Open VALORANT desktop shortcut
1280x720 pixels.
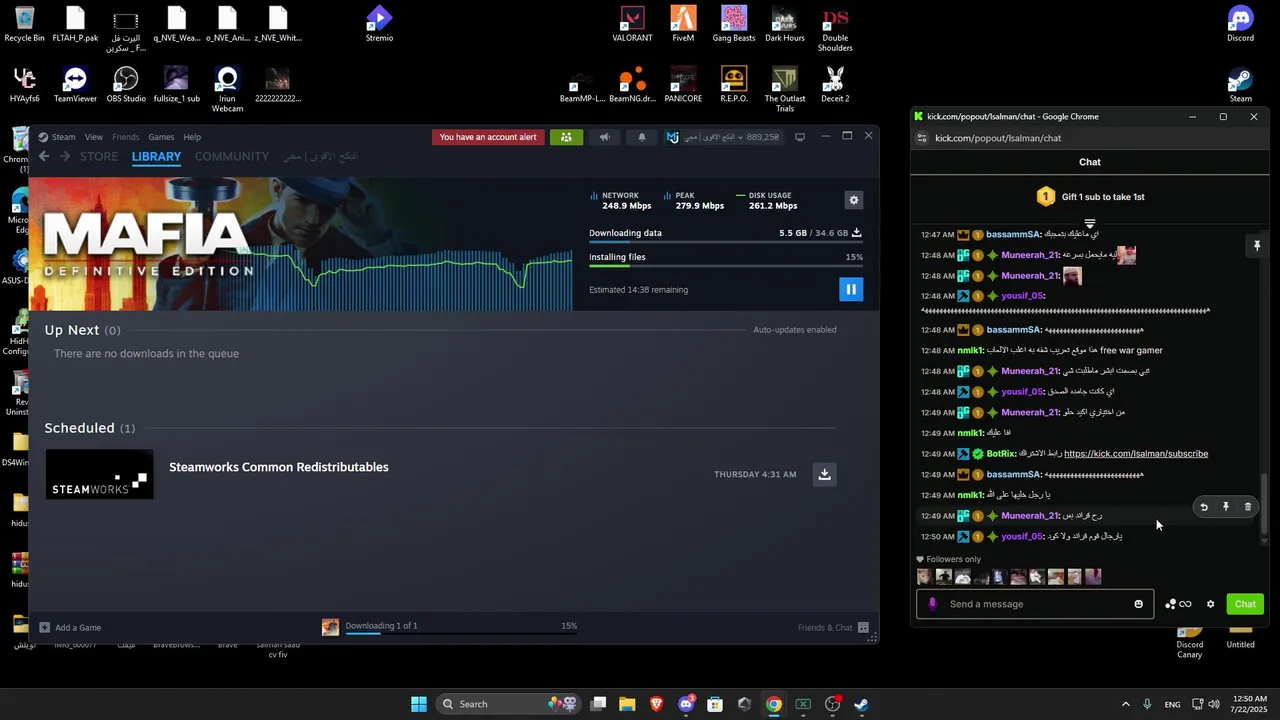pos(632,25)
